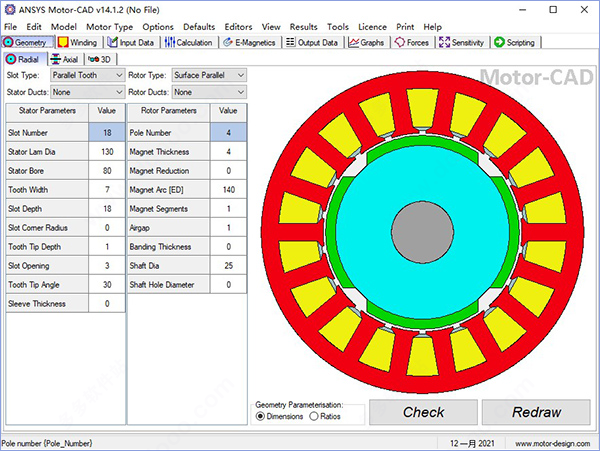600x451 pixels.
Task: Click the Stator Lam Dia value field
Action: (107, 152)
